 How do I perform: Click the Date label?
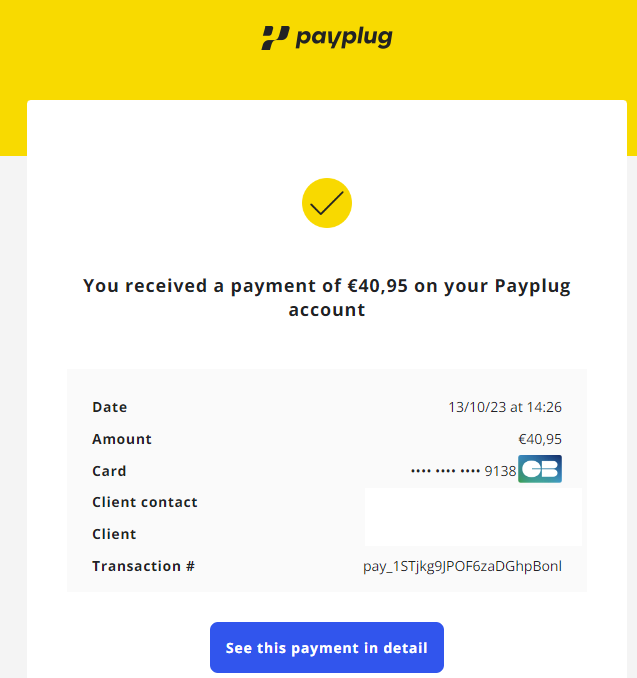point(110,407)
